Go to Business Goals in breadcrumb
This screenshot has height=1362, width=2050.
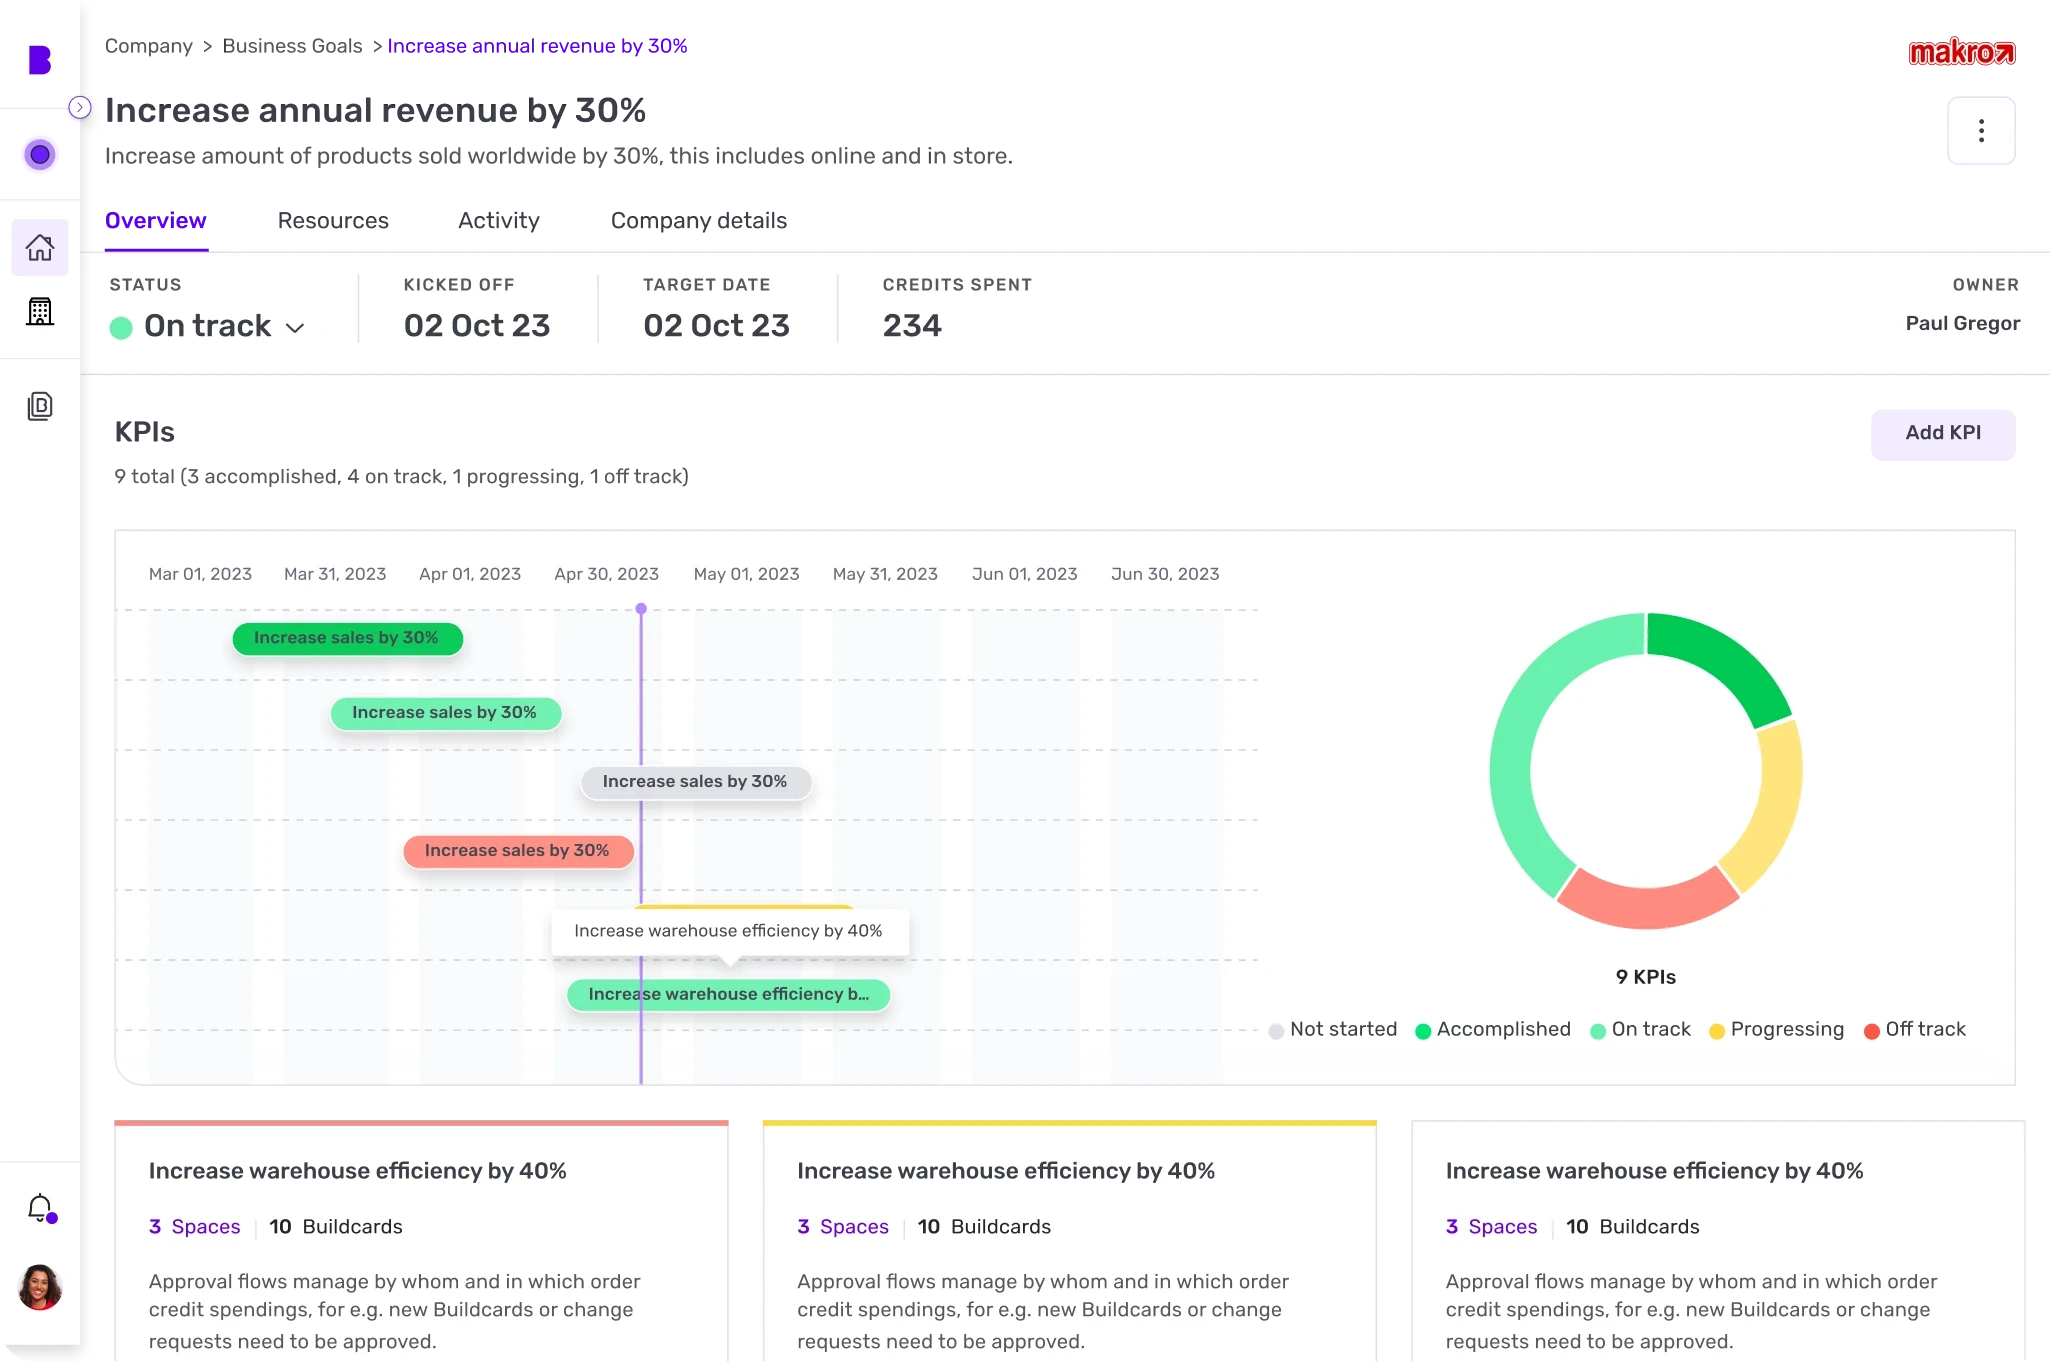click(x=292, y=46)
